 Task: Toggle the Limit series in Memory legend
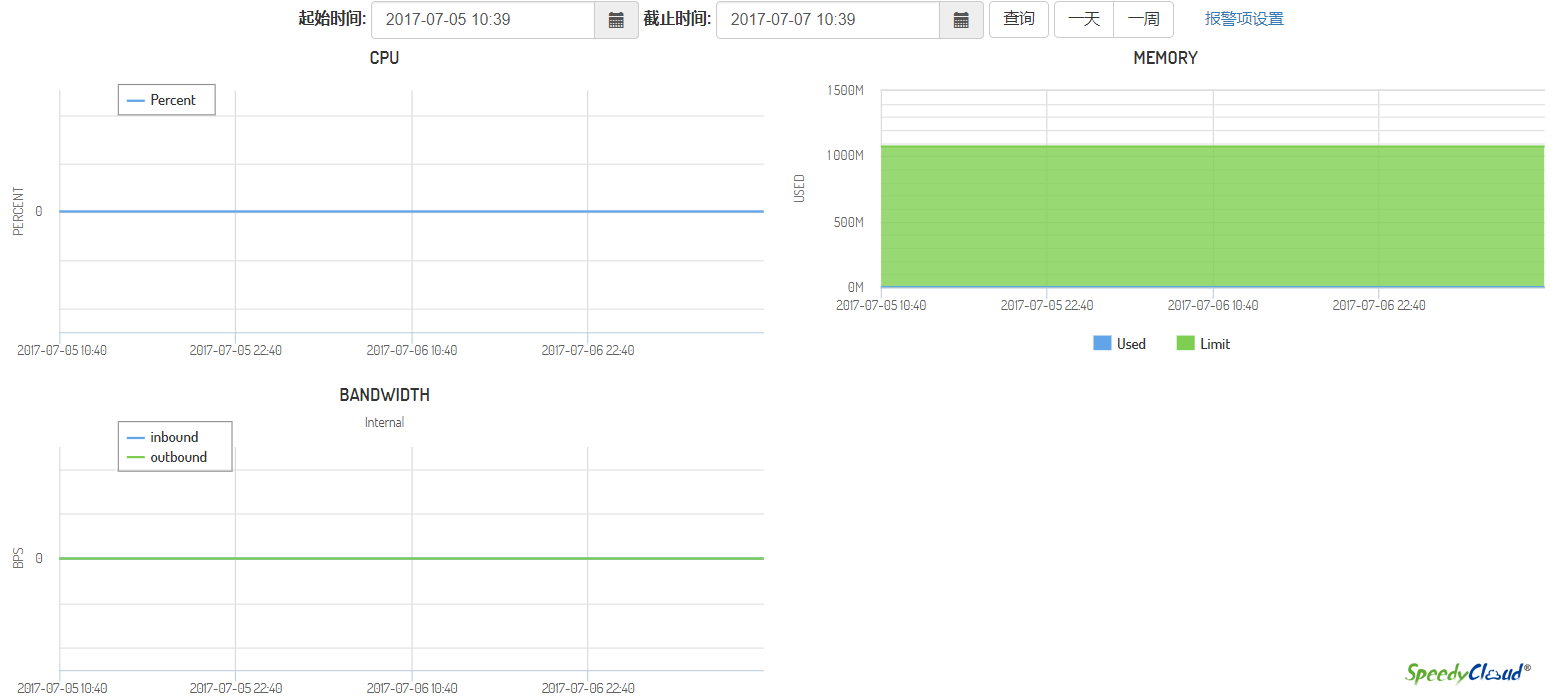coord(1204,344)
